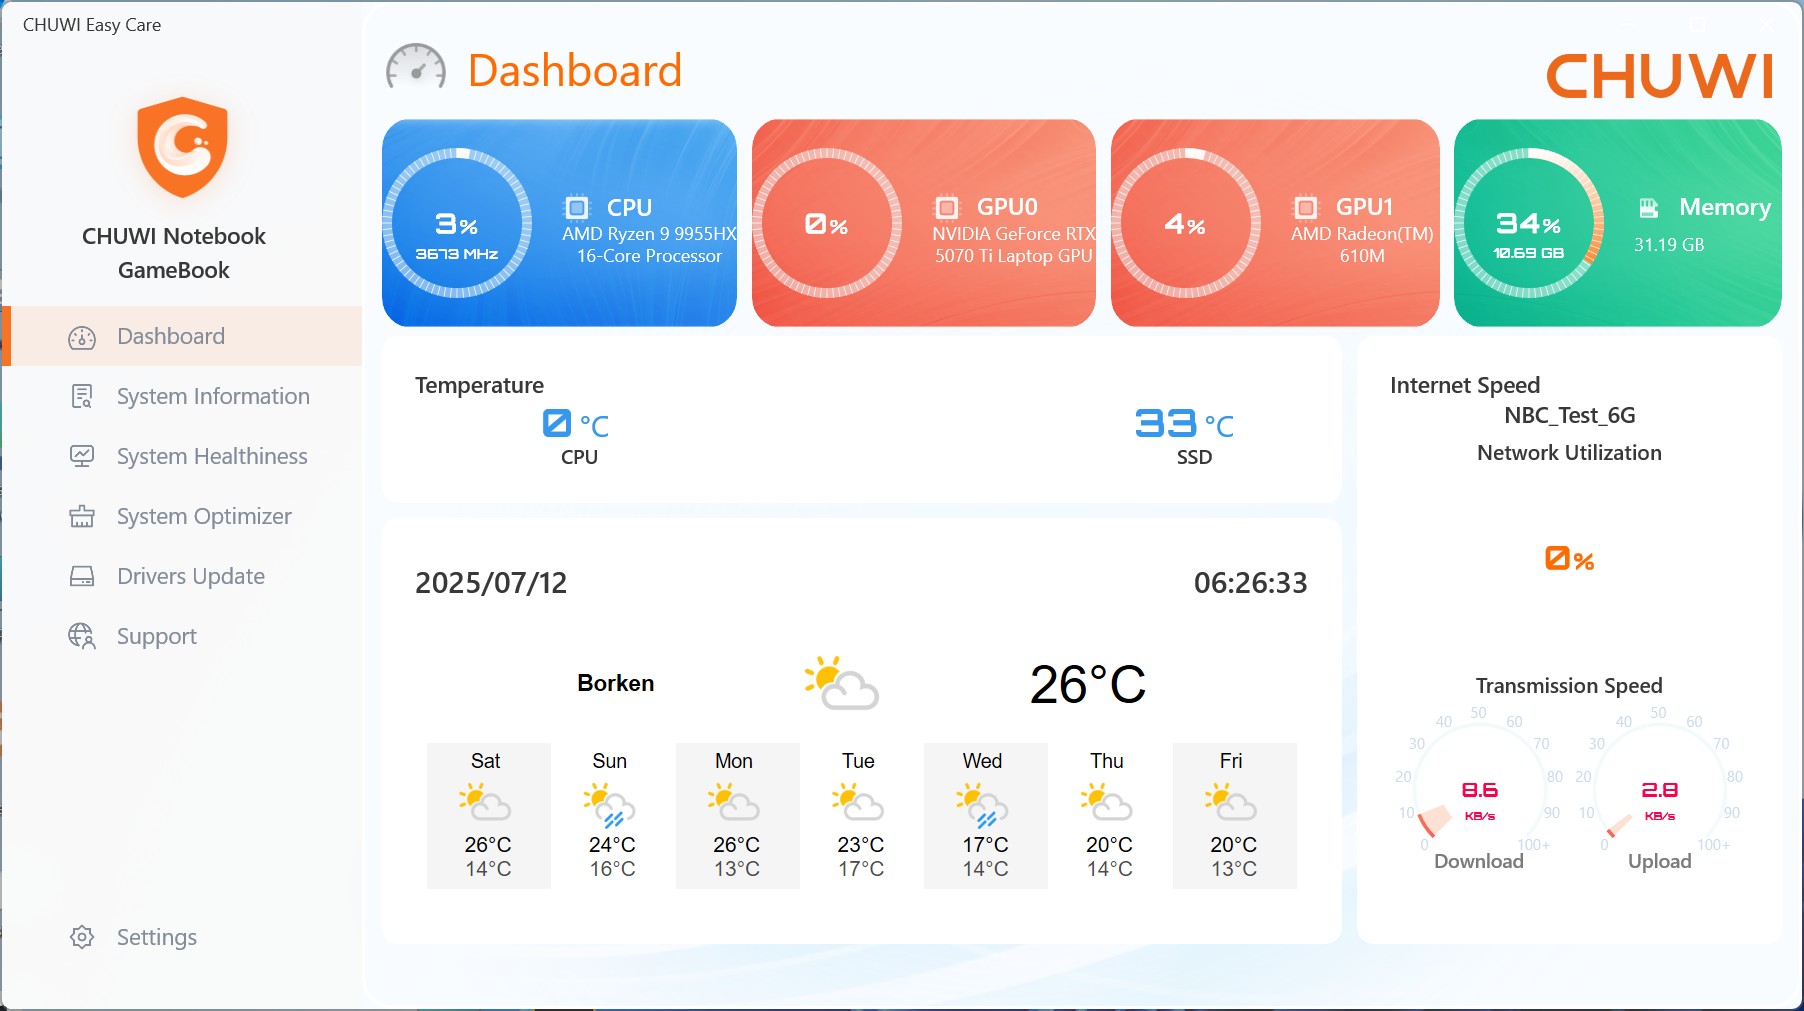Click the CHUWI Easy Care window title
The image size is (1804, 1011).
pos(92,25)
